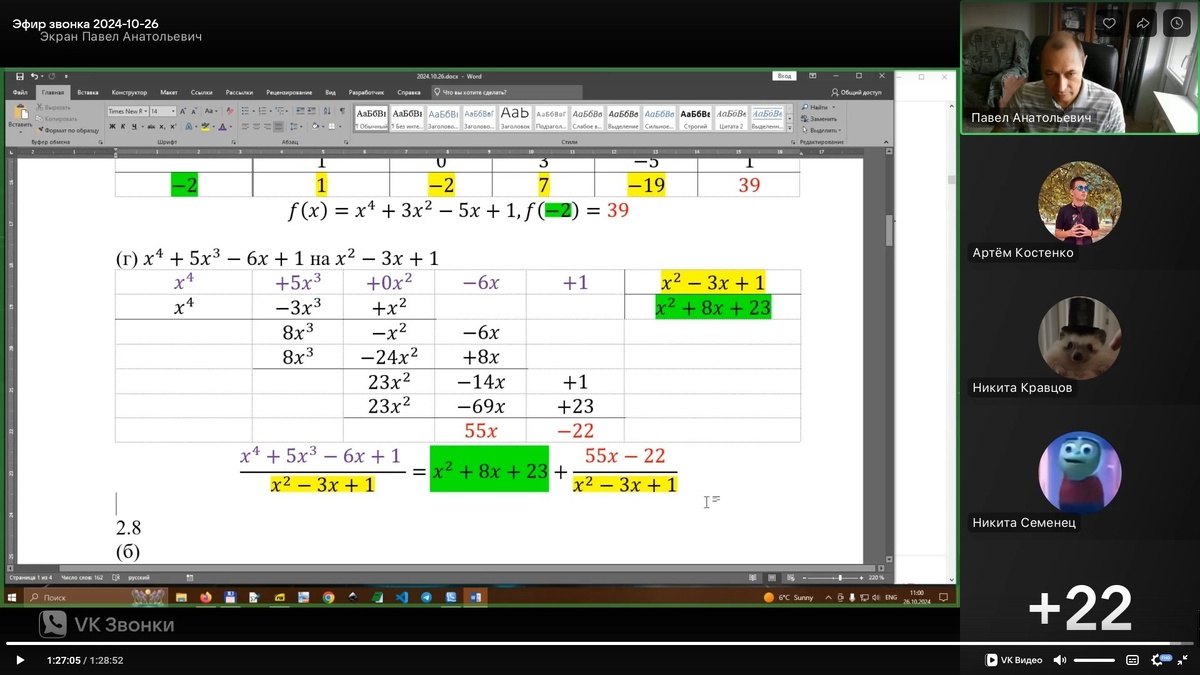Image resolution: width=1200 pixels, height=675 pixels.
Task: Click the Вход sign-in button
Action: point(784,76)
